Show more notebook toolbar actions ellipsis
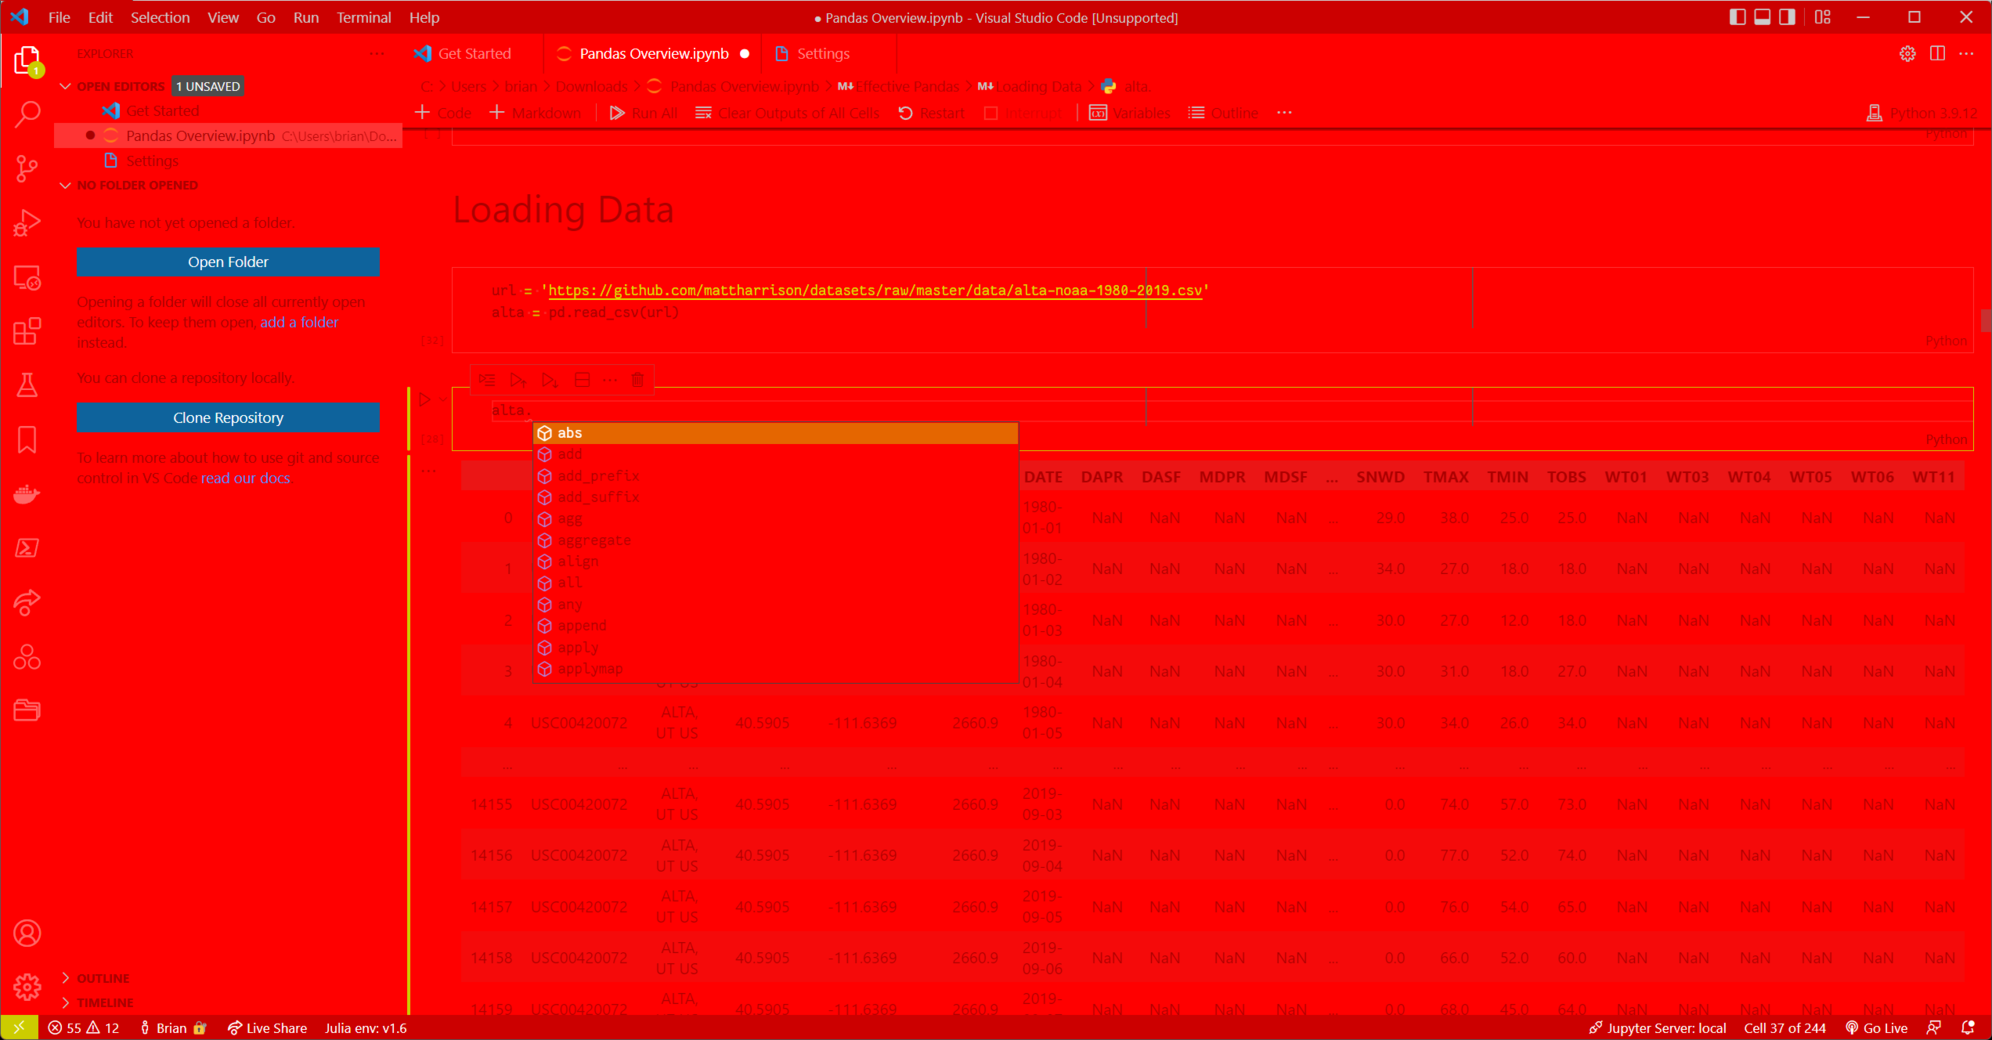Image resolution: width=1992 pixels, height=1040 pixels. (1284, 113)
